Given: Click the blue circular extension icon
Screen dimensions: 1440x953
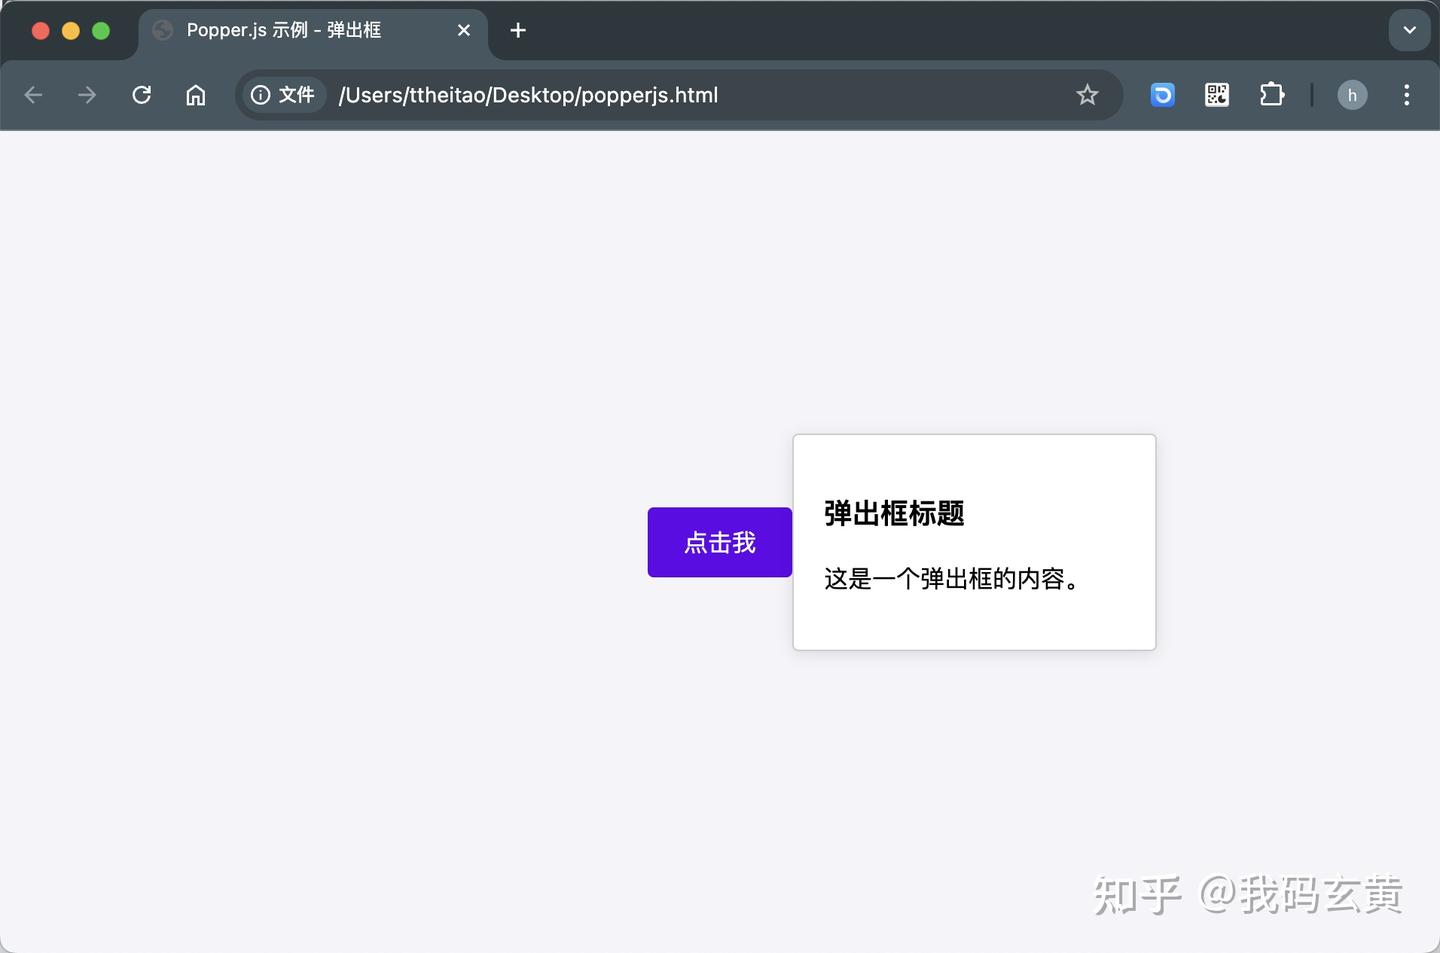Looking at the screenshot, I should pos(1162,94).
